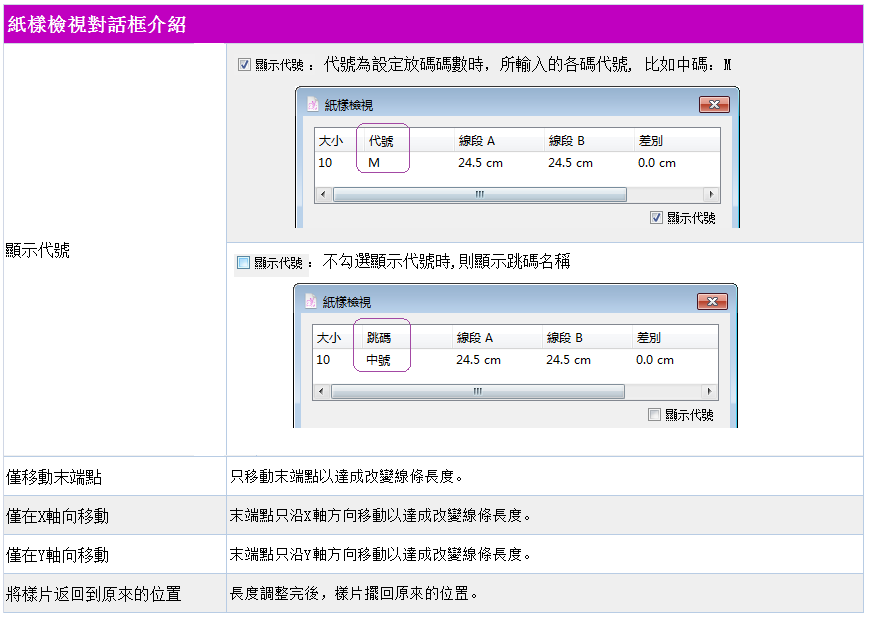Select the 代號 column header
870x619 pixels.
click(382, 141)
